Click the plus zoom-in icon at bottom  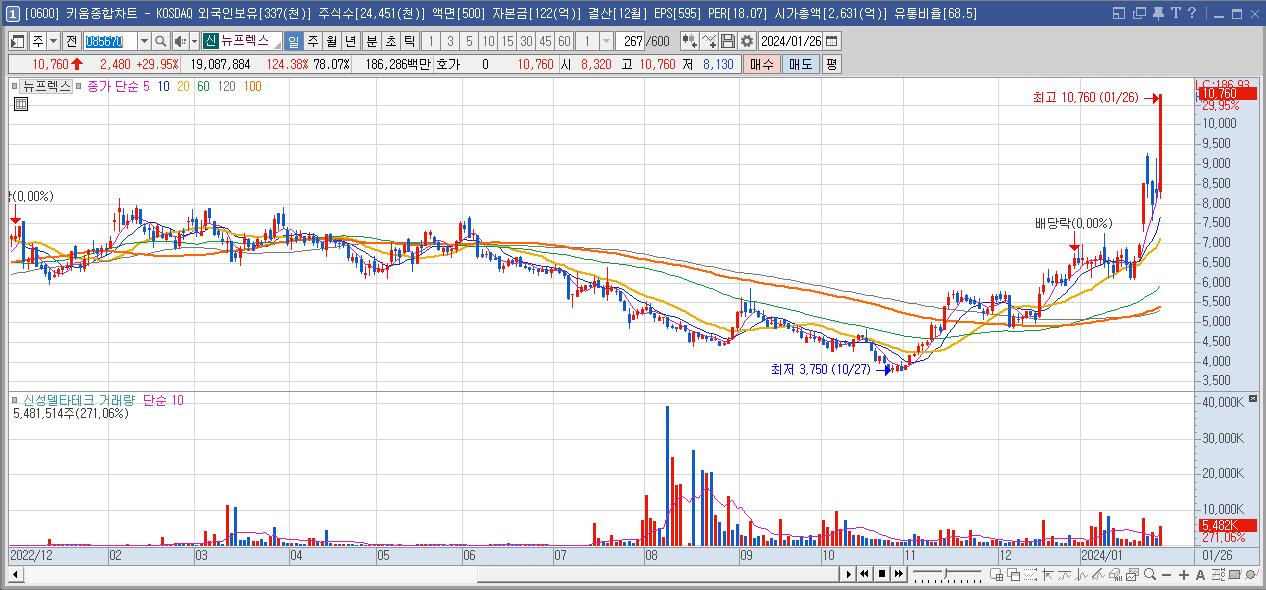pos(1184,574)
